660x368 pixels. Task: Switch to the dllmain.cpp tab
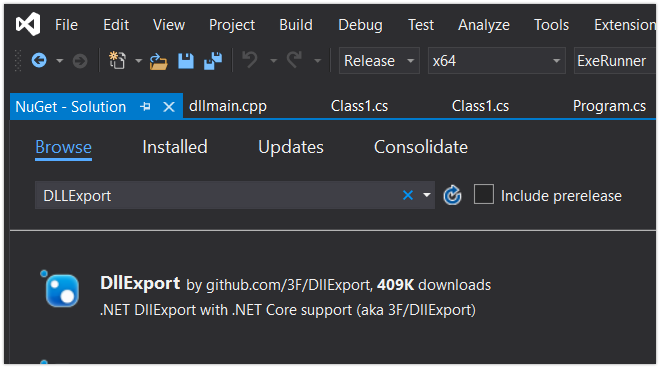228,106
